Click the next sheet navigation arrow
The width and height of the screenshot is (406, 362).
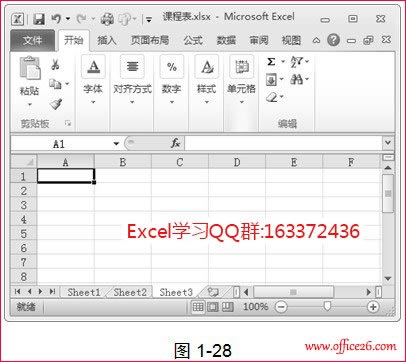coord(40,292)
